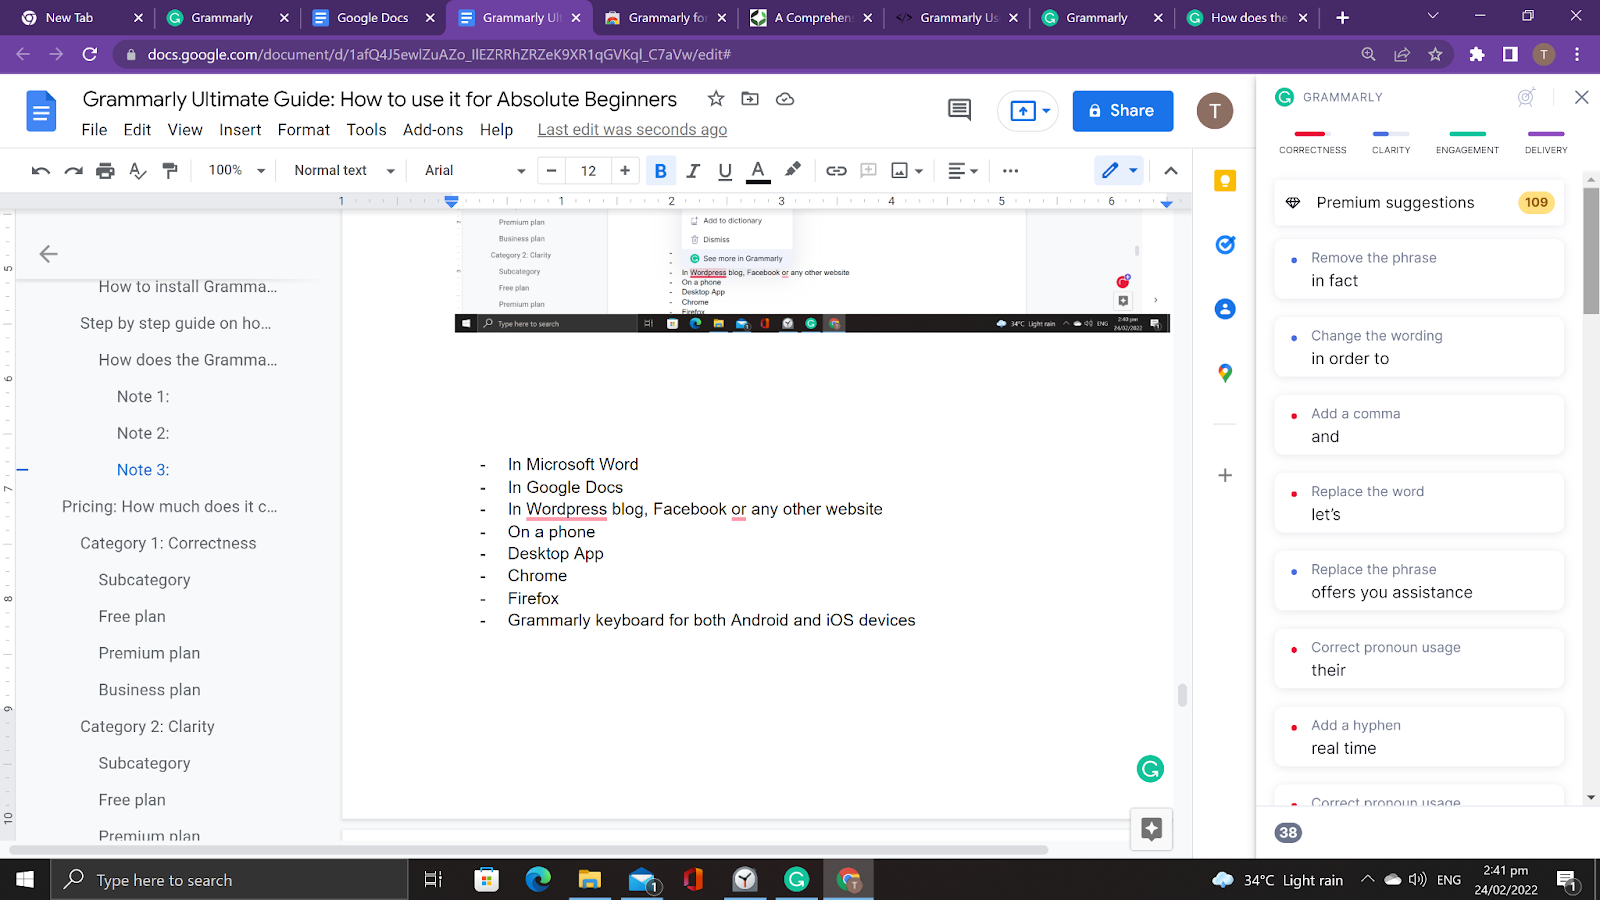1600x900 pixels.
Task: Star this Google Docs document
Action: (716, 99)
